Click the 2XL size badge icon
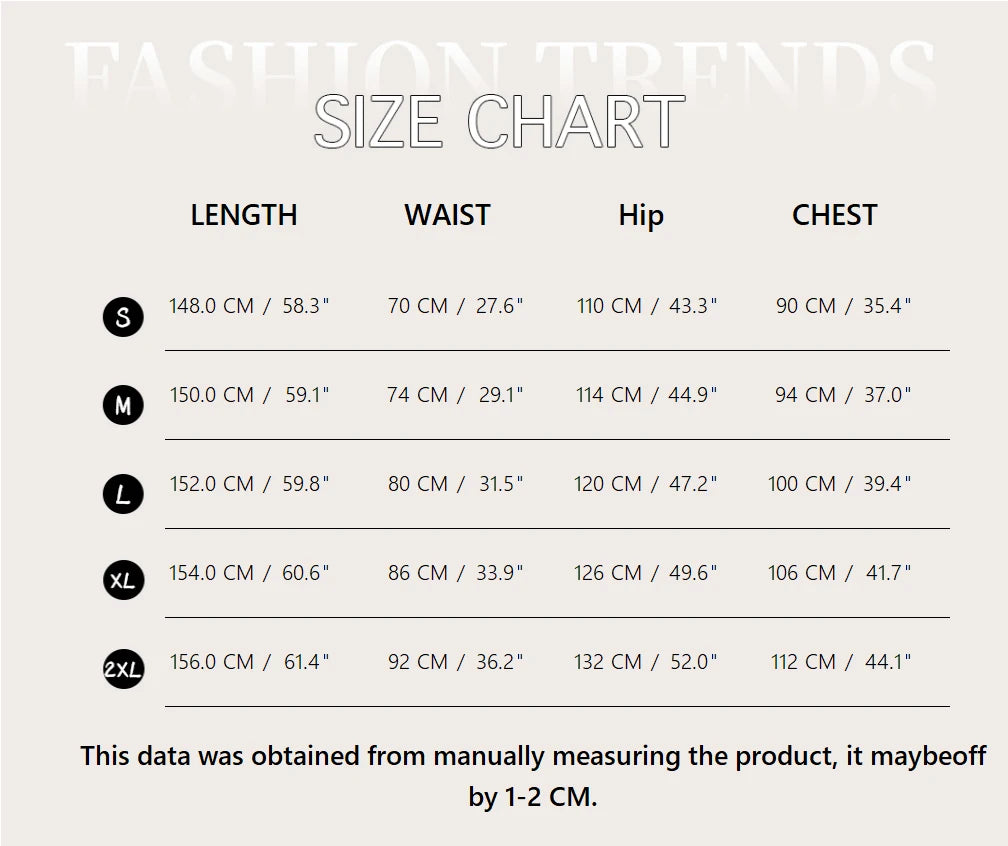This screenshot has height=846, width=1008. pyautogui.click(x=123, y=670)
